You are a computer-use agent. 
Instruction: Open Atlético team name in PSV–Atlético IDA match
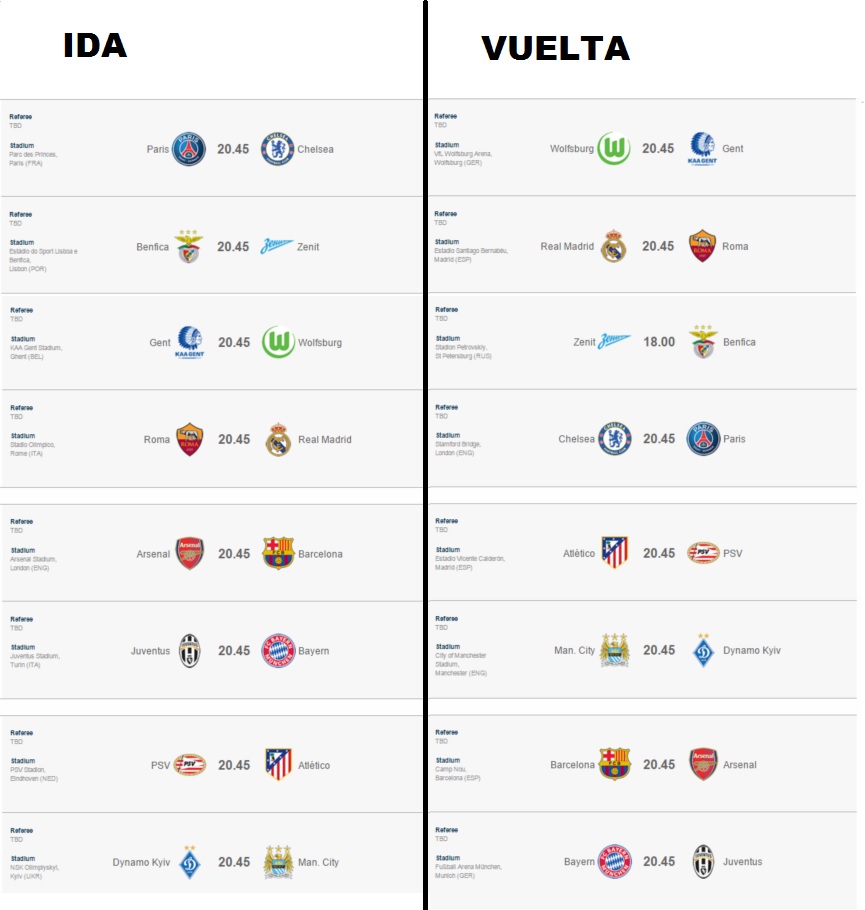pos(313,765)
